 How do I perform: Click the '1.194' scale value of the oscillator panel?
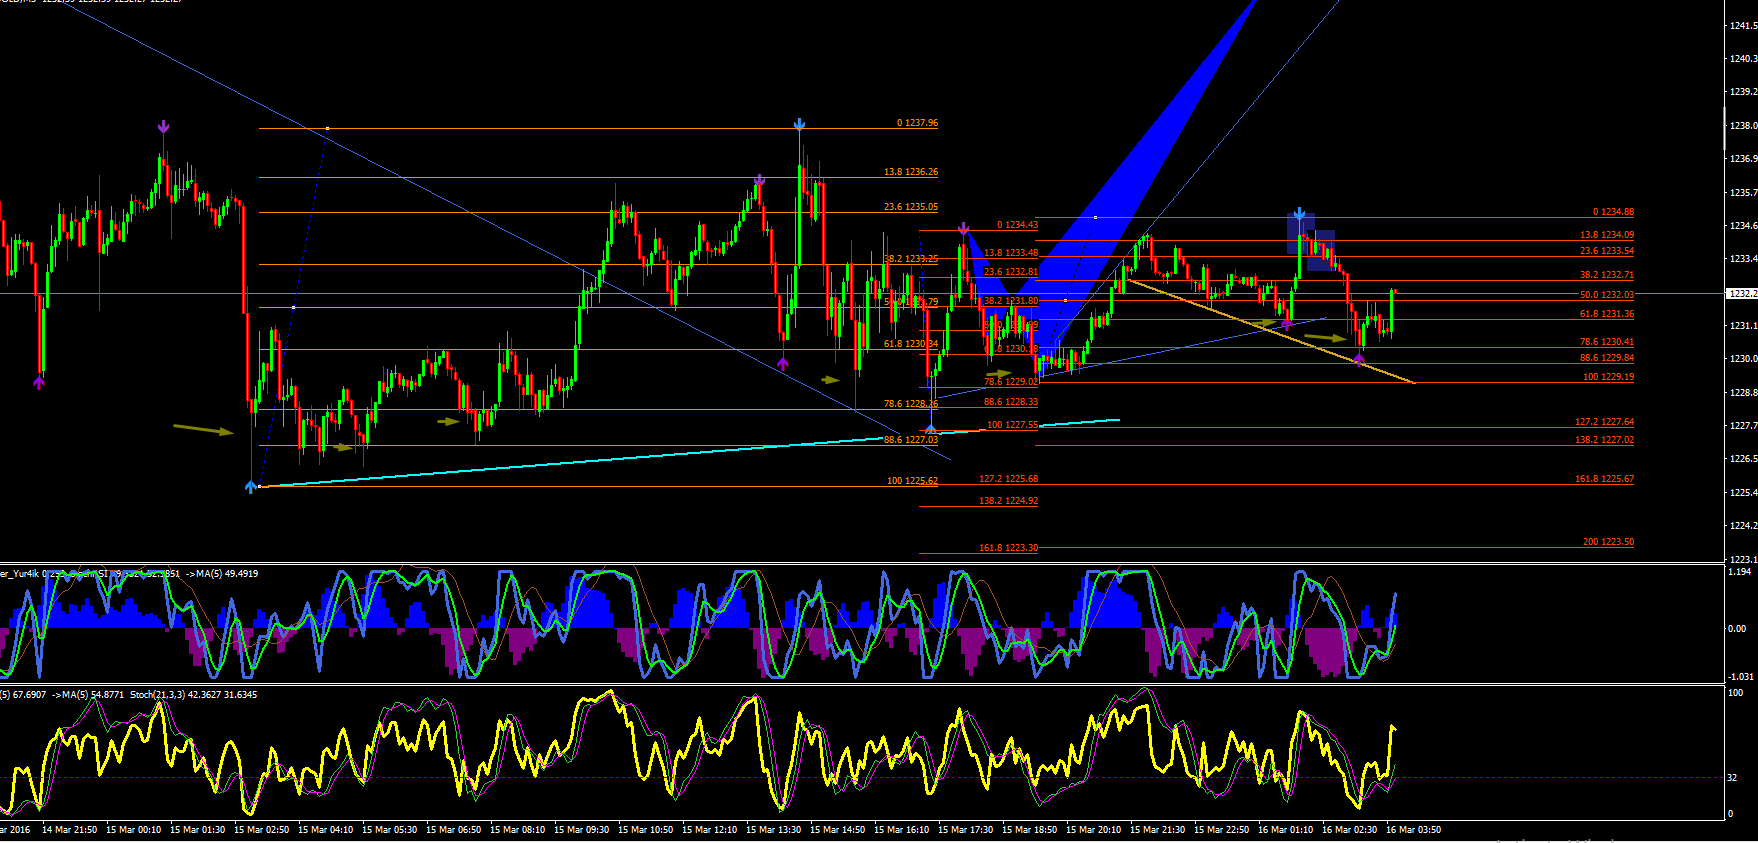(1739, 572)
